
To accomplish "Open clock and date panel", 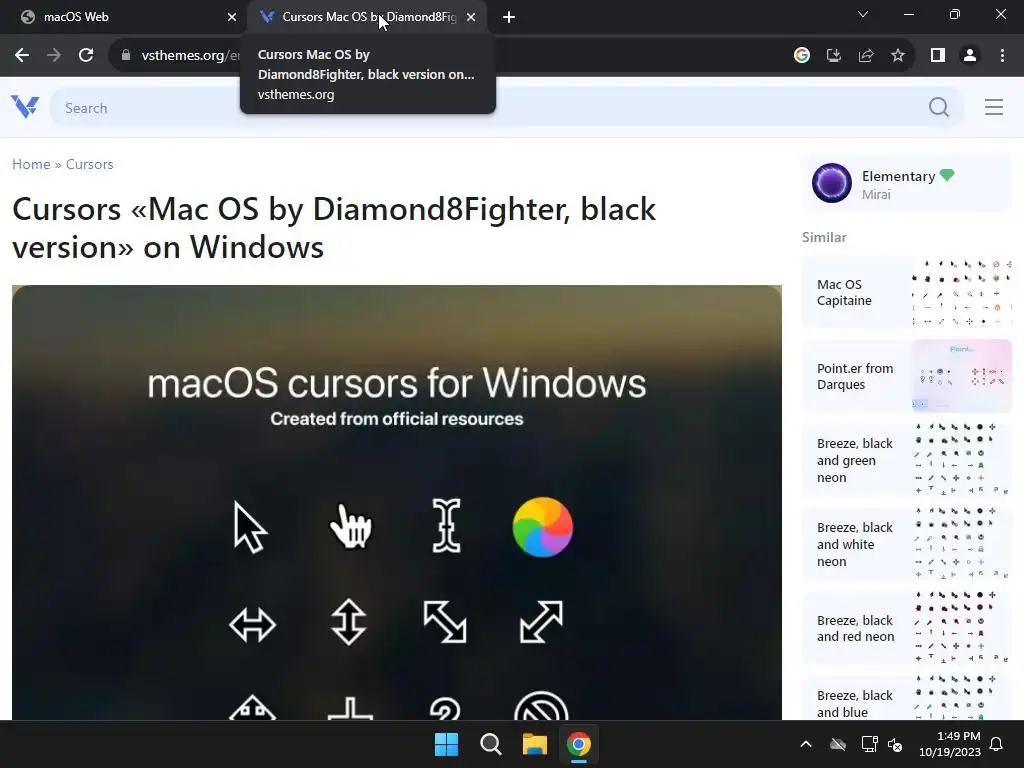I will pyautogui.click(x=950, y=744).
